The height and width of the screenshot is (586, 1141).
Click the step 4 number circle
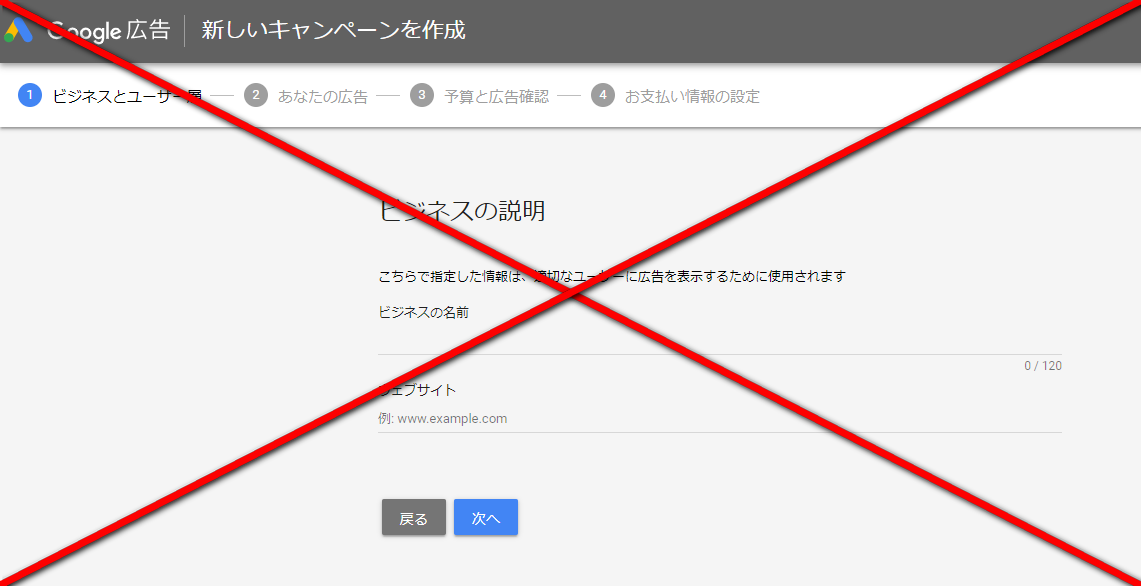tap(602, 96)
